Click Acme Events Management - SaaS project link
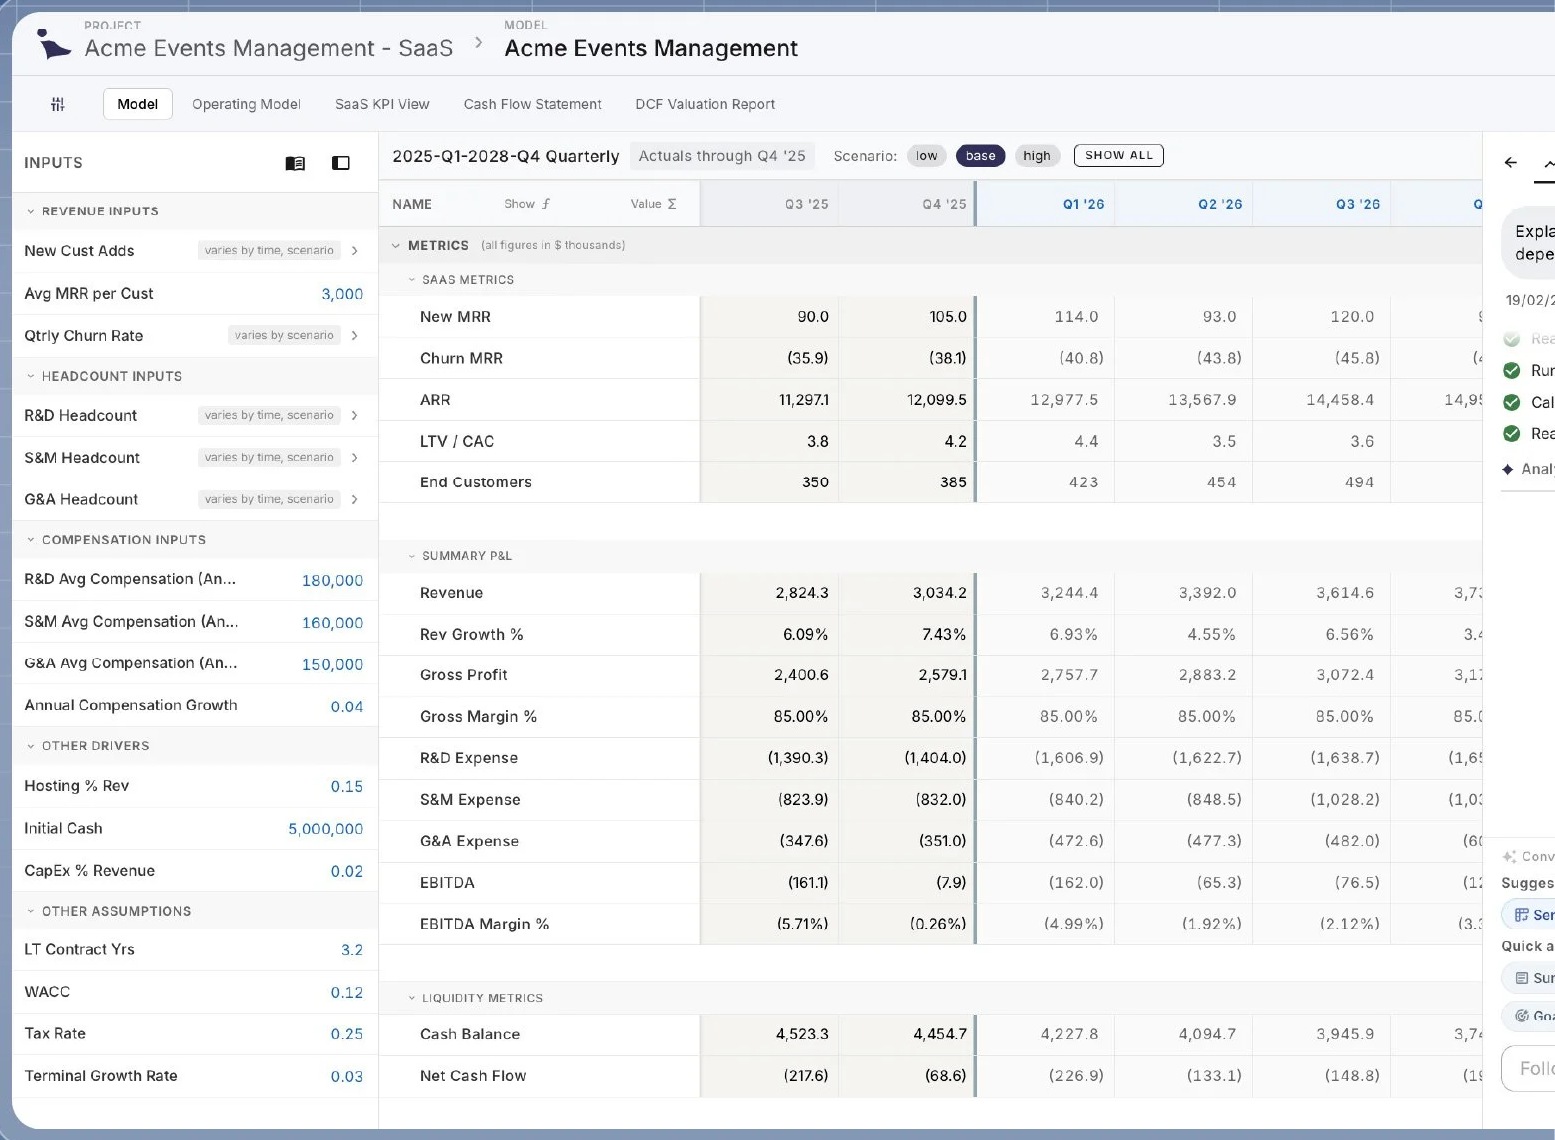The width and height of the screenshot is (1555, 1140). [x=268, y=48]
